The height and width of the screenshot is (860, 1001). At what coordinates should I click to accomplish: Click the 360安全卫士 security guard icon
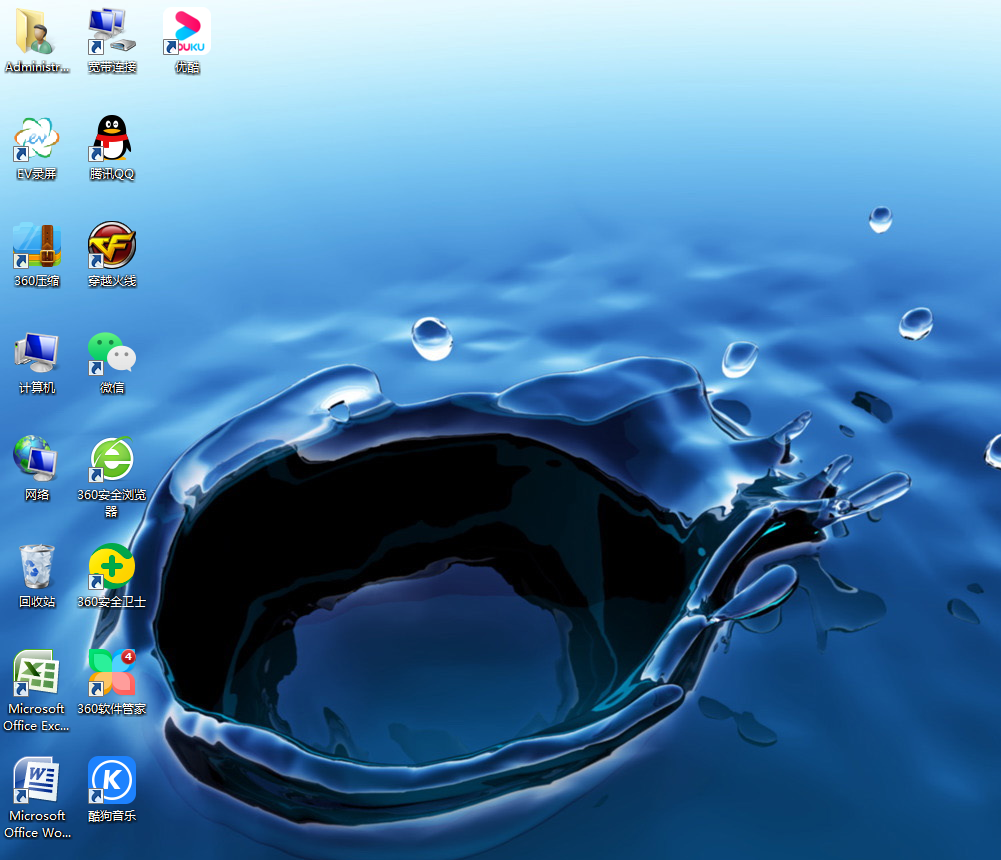(111, 567)
